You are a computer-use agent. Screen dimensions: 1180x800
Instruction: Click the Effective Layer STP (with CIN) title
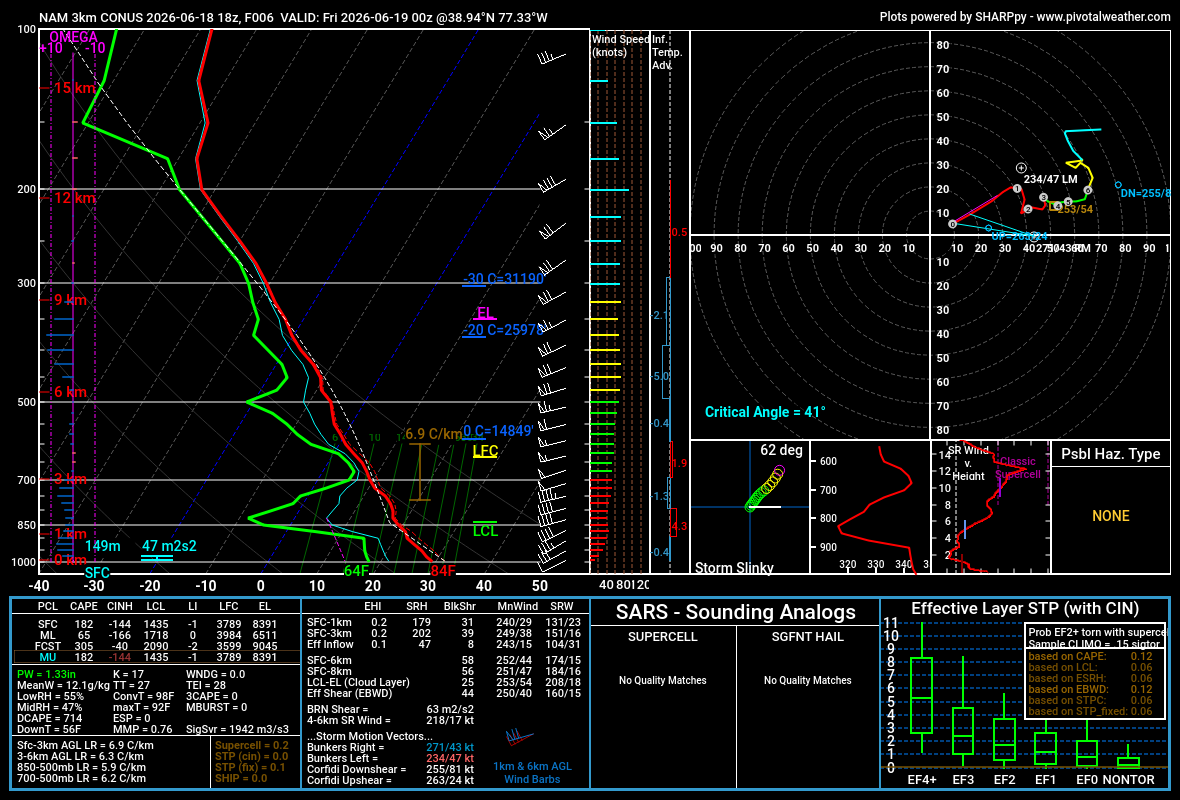(1024, 609)
